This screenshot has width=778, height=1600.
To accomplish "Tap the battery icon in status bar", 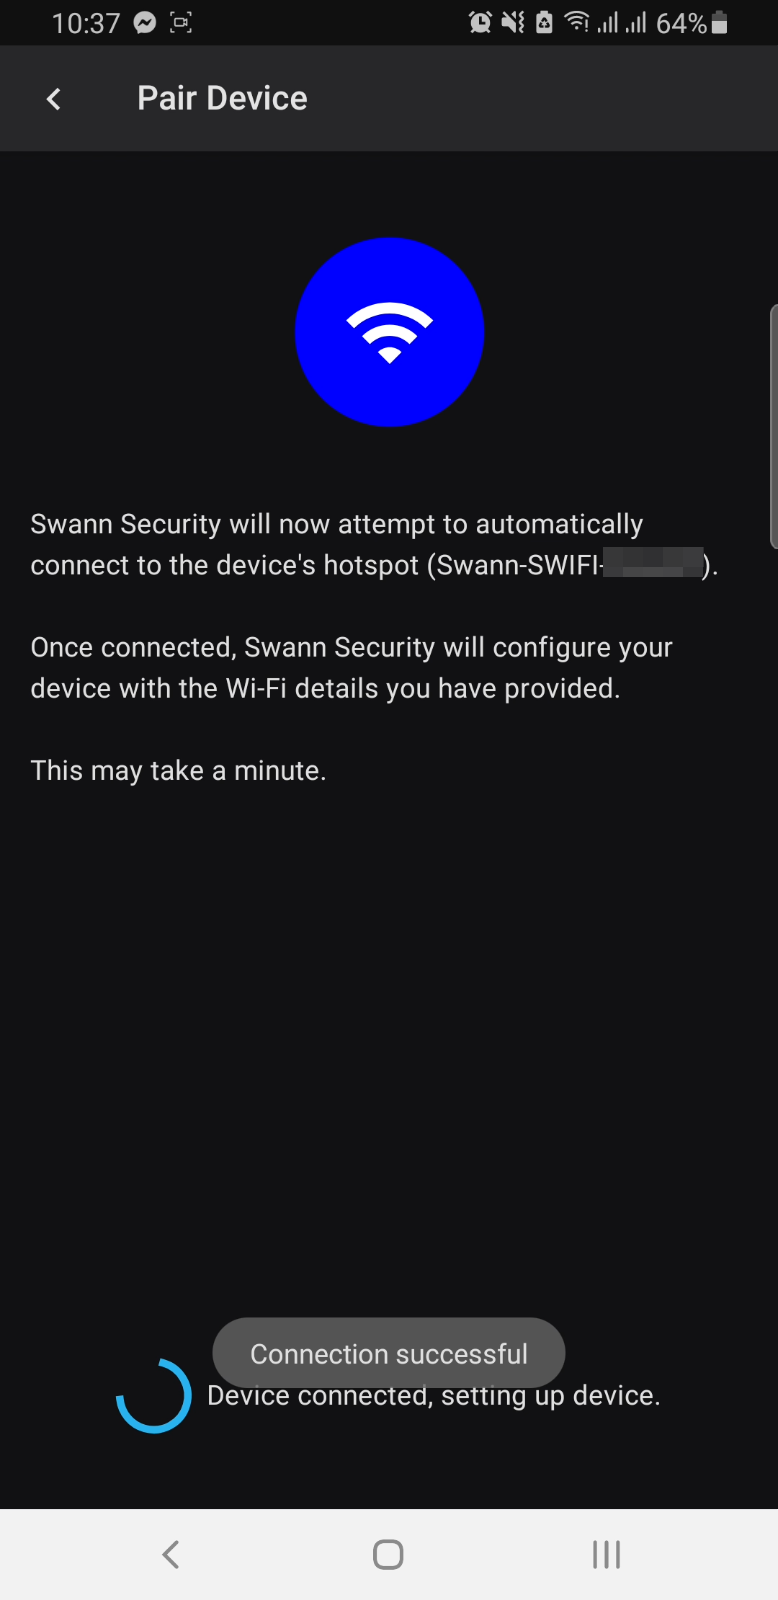I will 719,22.
